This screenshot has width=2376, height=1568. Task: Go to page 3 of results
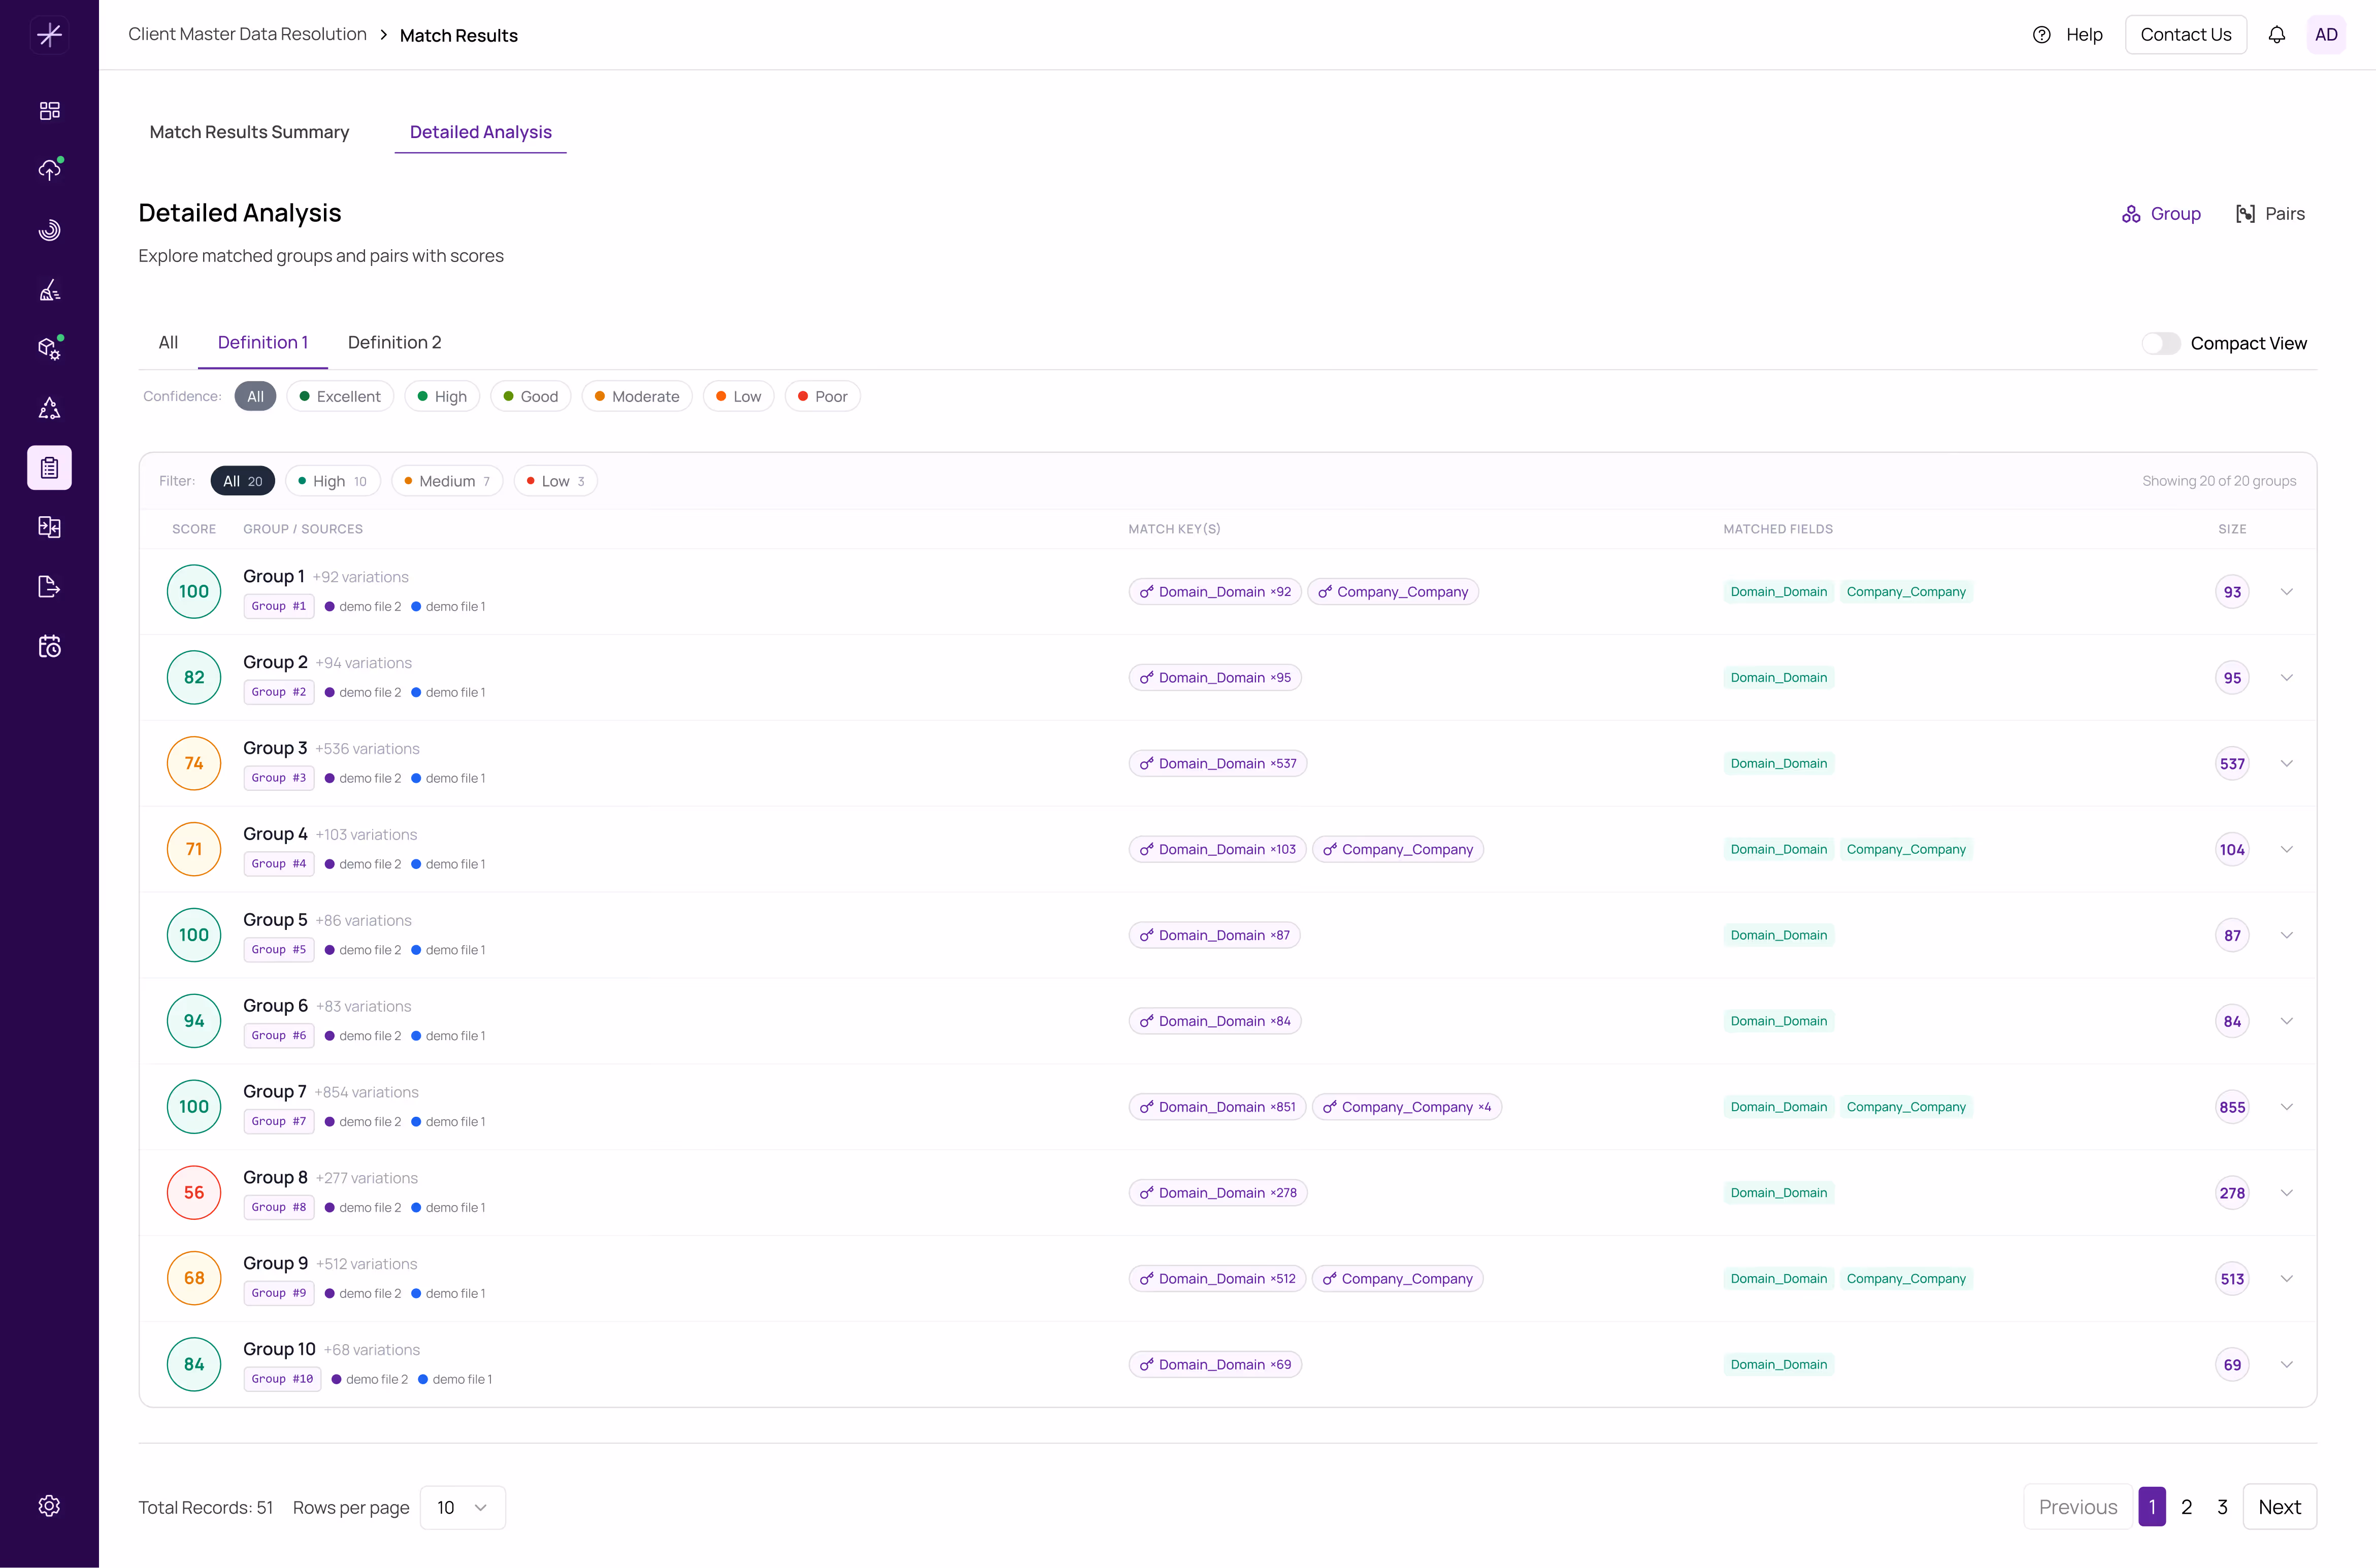pyautogui.click(x=2222, y=1507)
